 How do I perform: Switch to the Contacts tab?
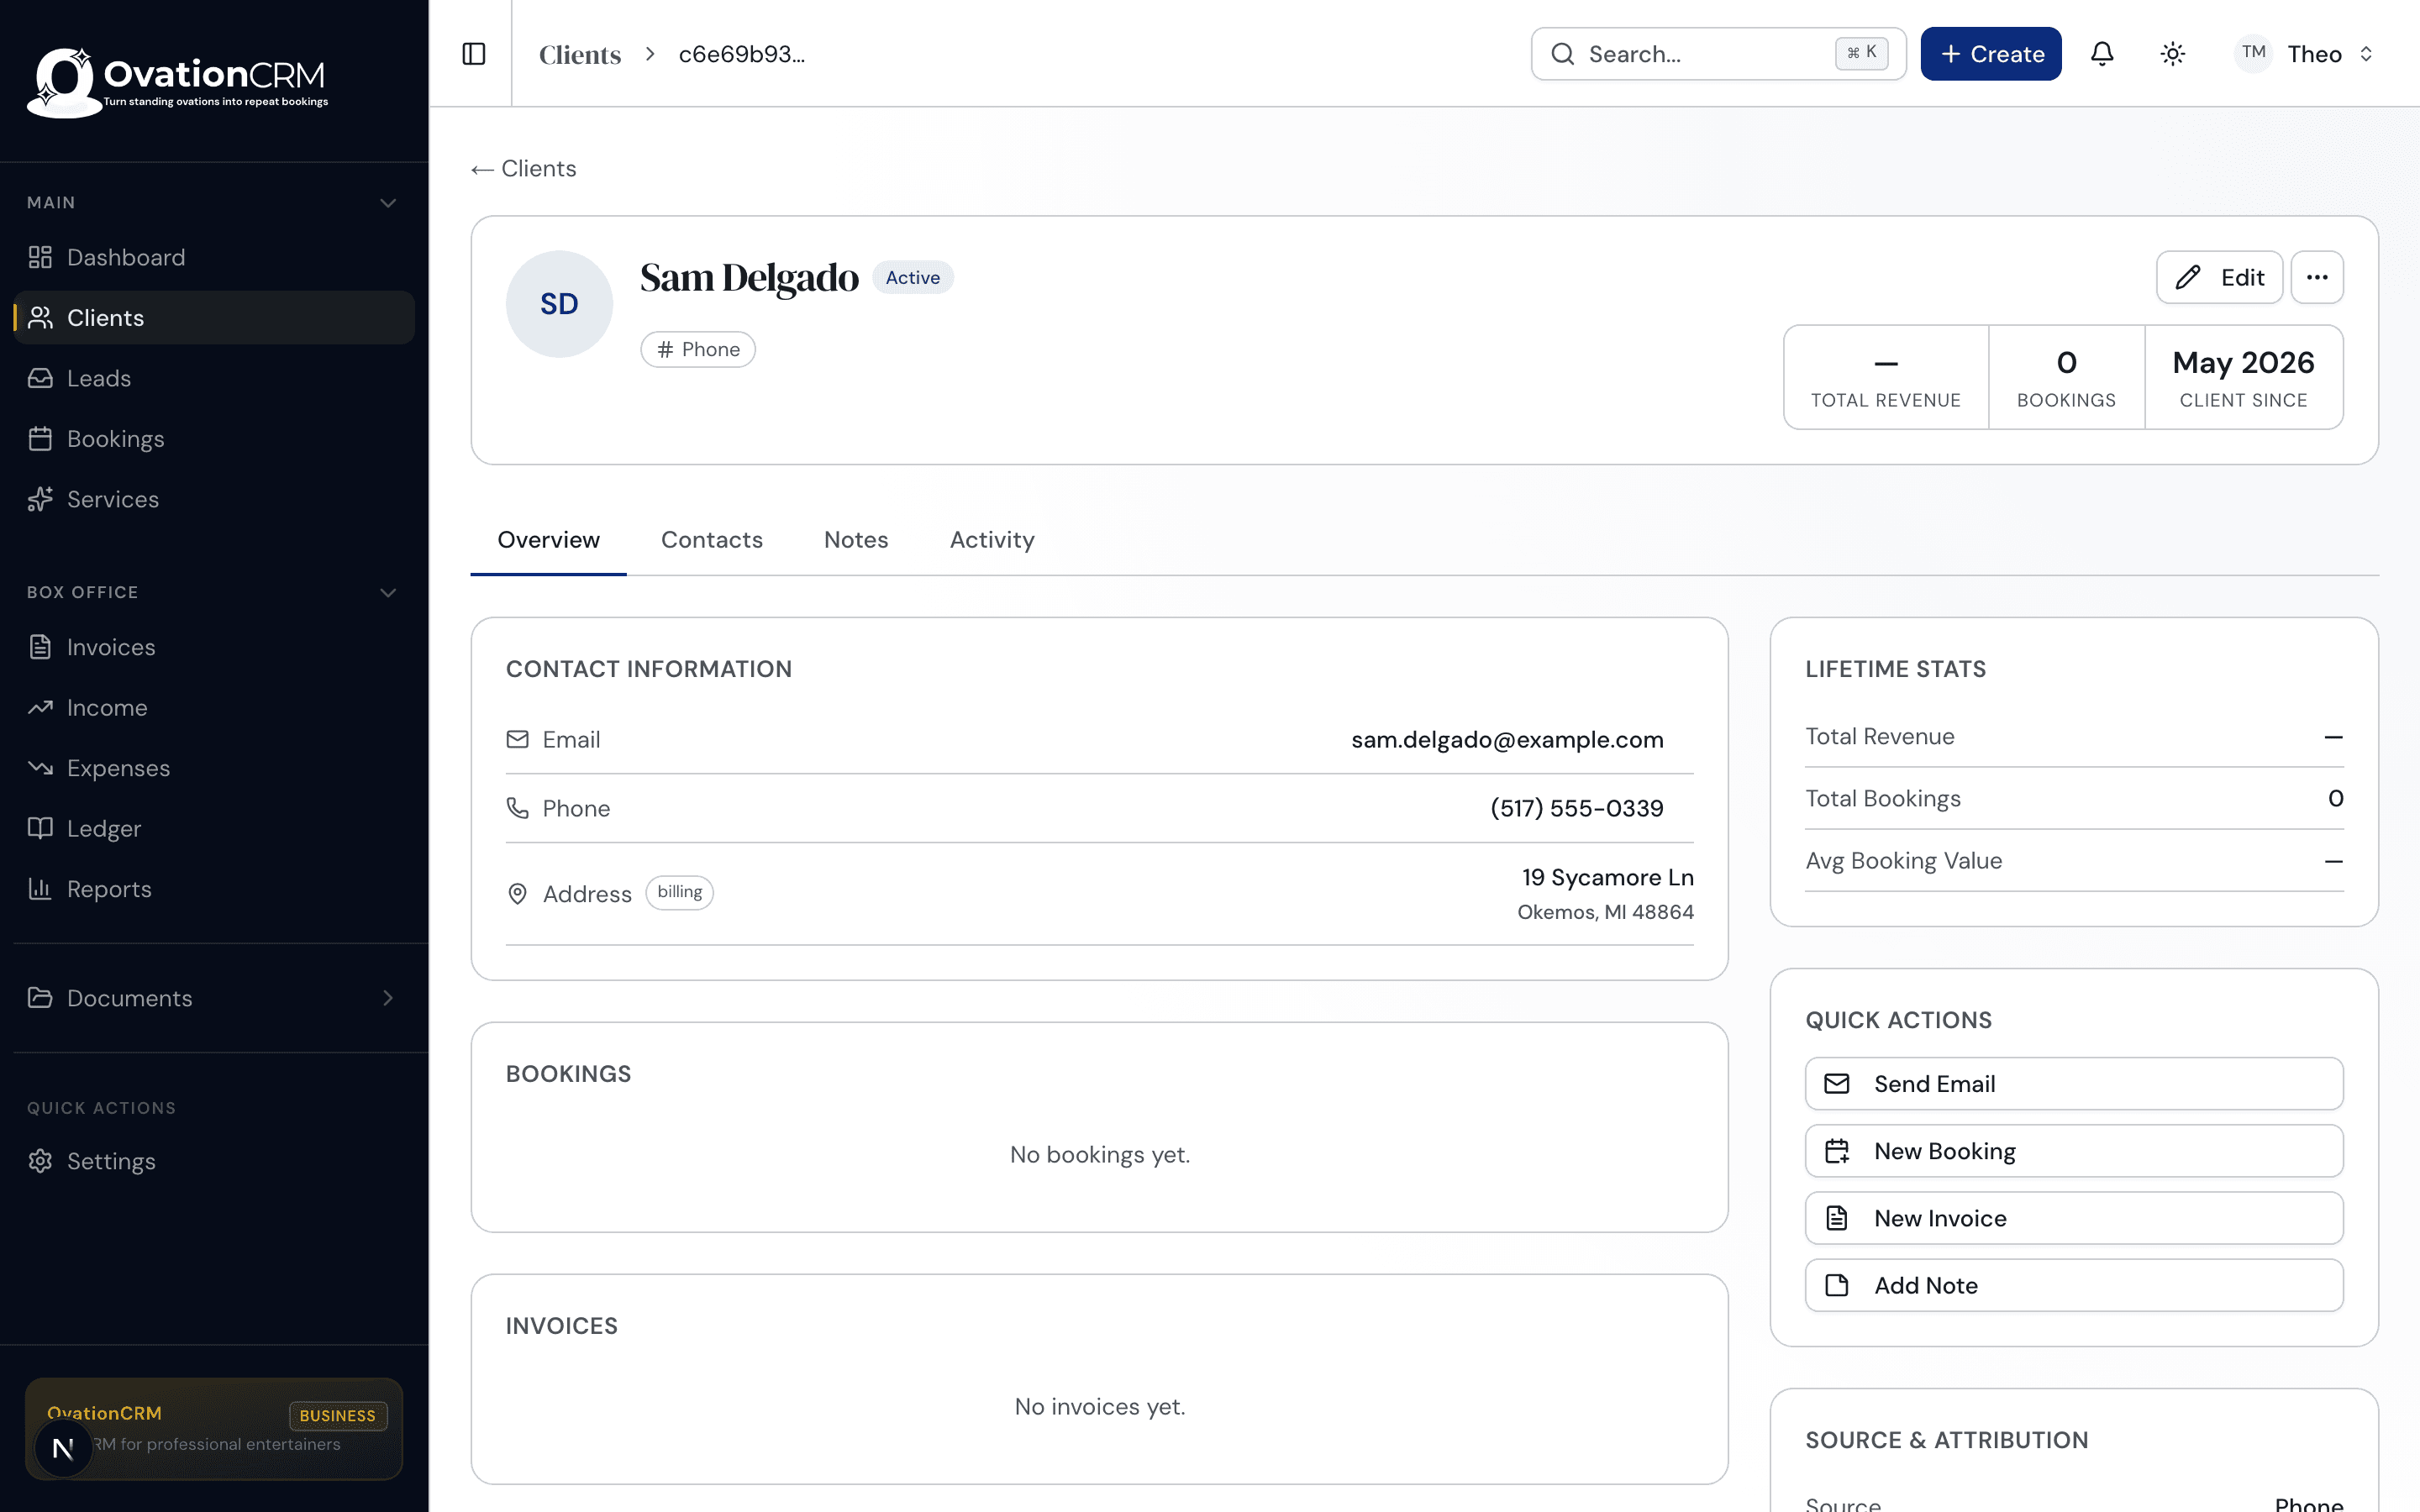click(712, 540)
